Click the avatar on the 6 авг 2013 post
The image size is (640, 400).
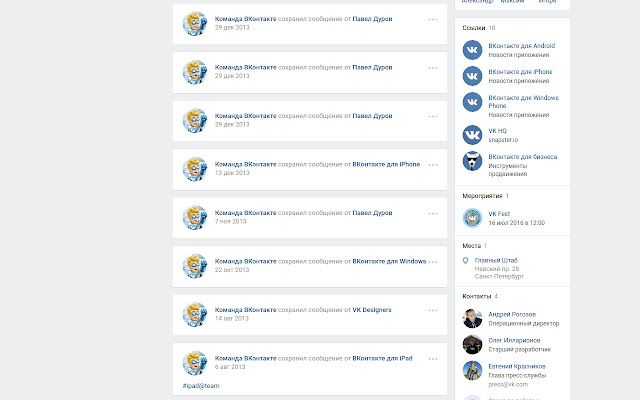pyautogui.click(x=195, y=363)
